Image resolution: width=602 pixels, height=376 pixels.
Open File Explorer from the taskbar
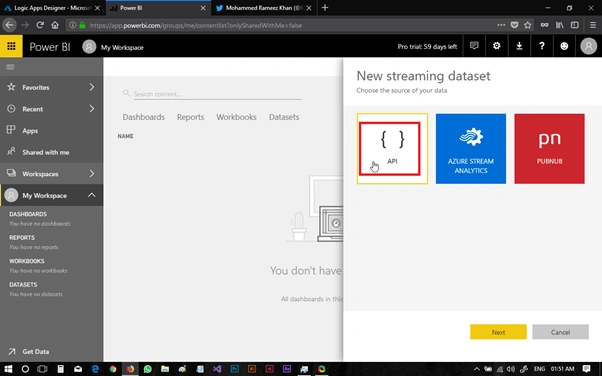(165, 369)
